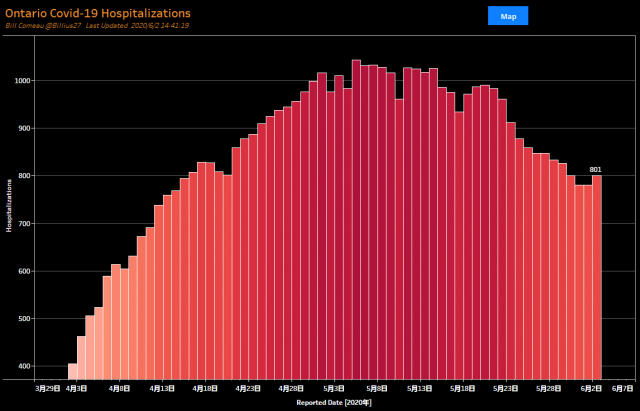640x411 pixels.
Task: Click the 3月29日 date axis label
Action: click(47, 389)
